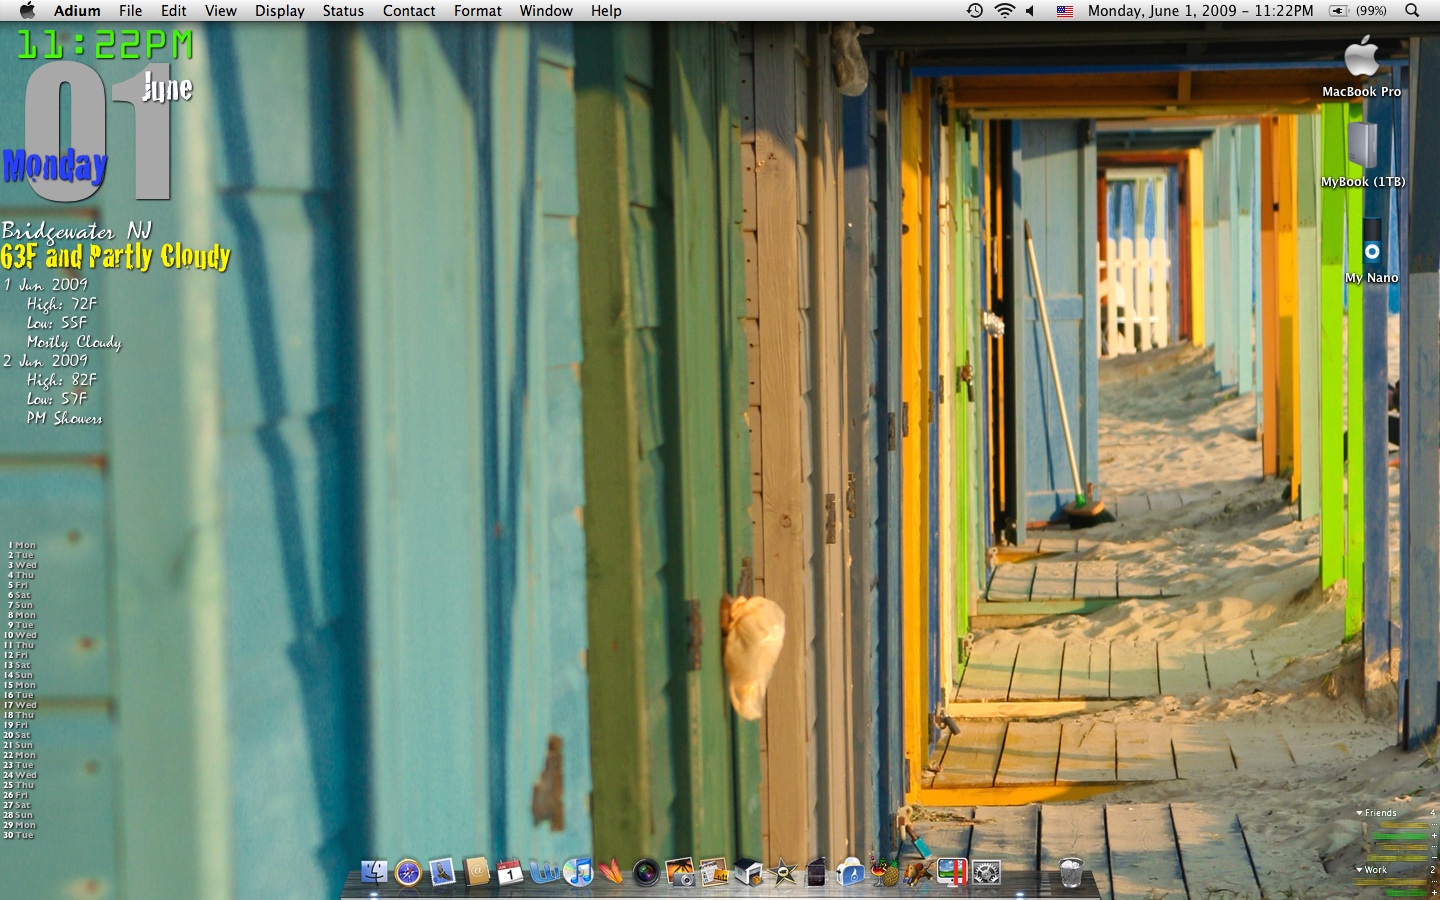Open the U.S. flag input menu
Screen dimensions: 1440x900
[x=1065, y=10]
